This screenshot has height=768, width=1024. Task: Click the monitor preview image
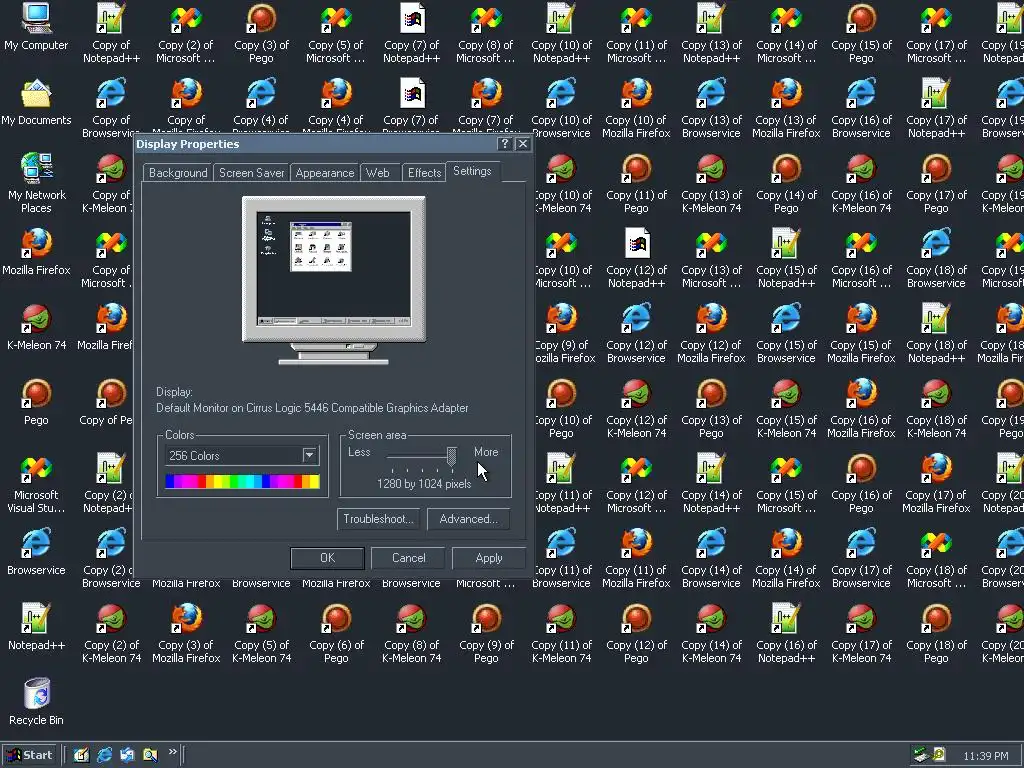[334, 280]
